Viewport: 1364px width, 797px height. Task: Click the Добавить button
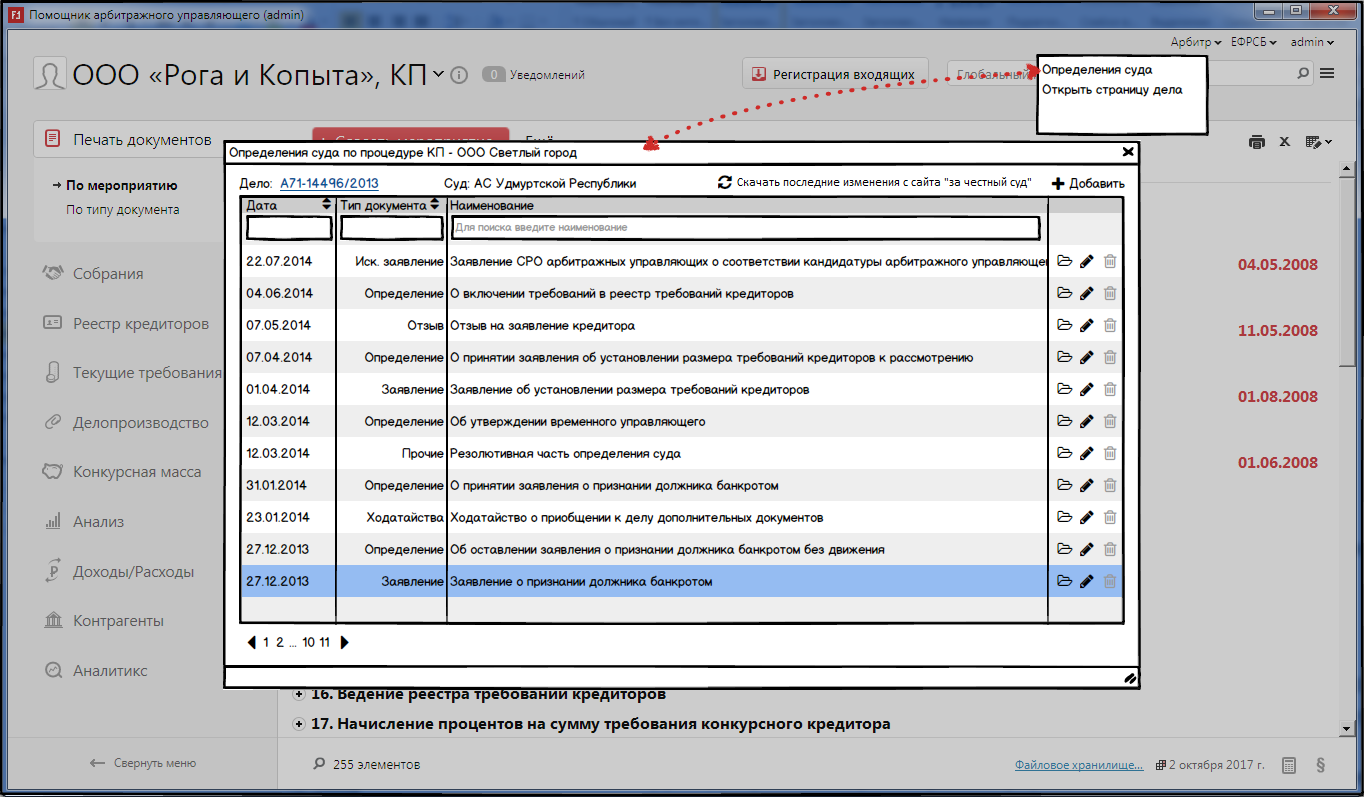point(1088,184)
